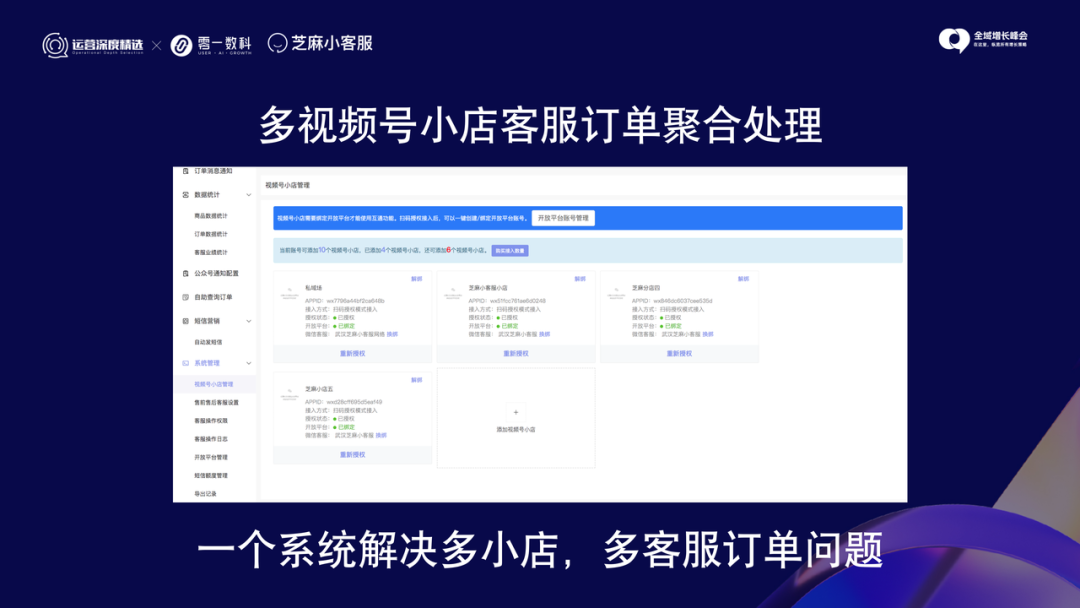Screen dimensions: 1080x608
Task: Click 解绑 on the 私域场 card
Action: [417, 279]
